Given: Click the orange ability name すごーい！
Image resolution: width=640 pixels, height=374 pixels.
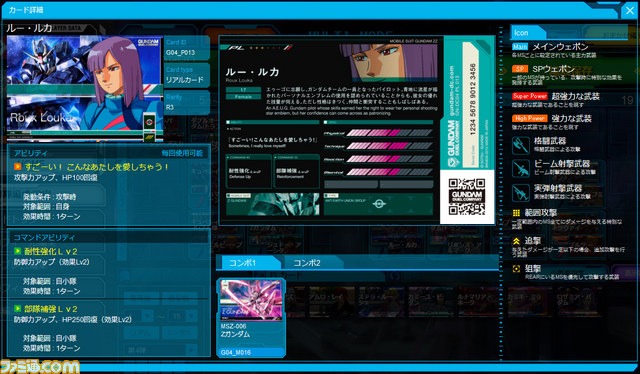Looking at the screenshot, I should tap(91, 167).
